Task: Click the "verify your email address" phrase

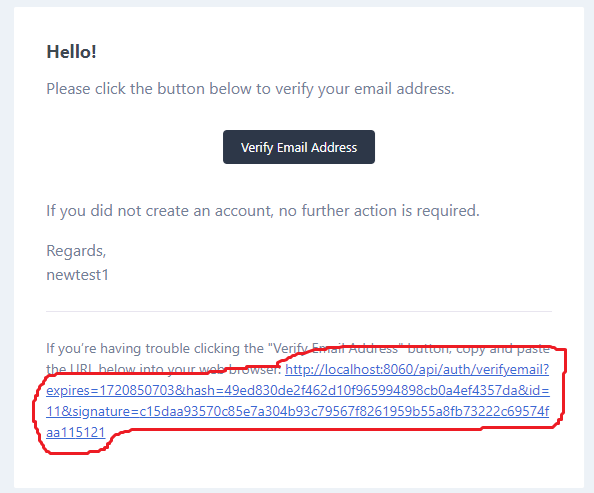Action: [x=364, y=89]
